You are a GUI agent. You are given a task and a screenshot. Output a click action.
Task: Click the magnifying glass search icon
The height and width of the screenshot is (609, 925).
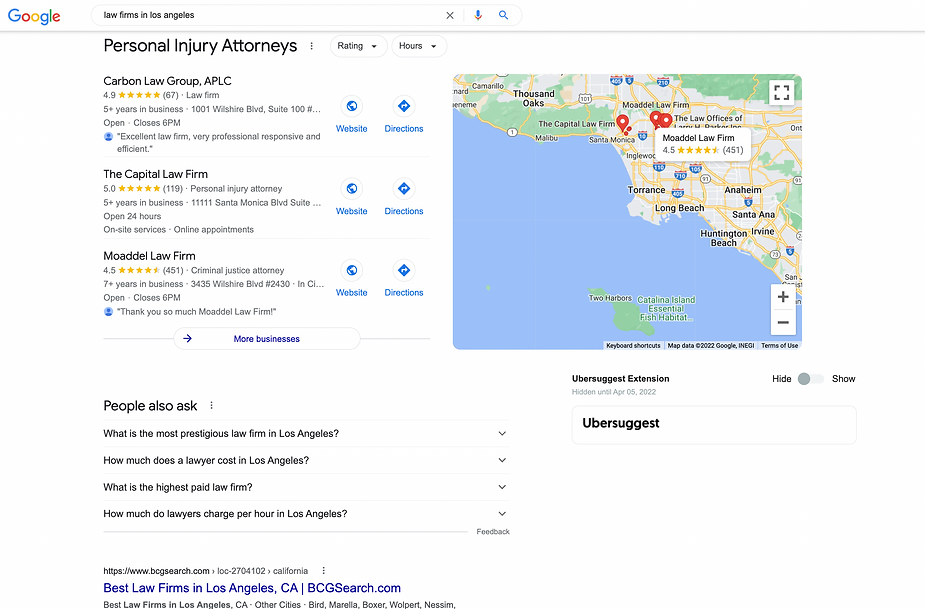pyautogui.click(x=503, y=15)
